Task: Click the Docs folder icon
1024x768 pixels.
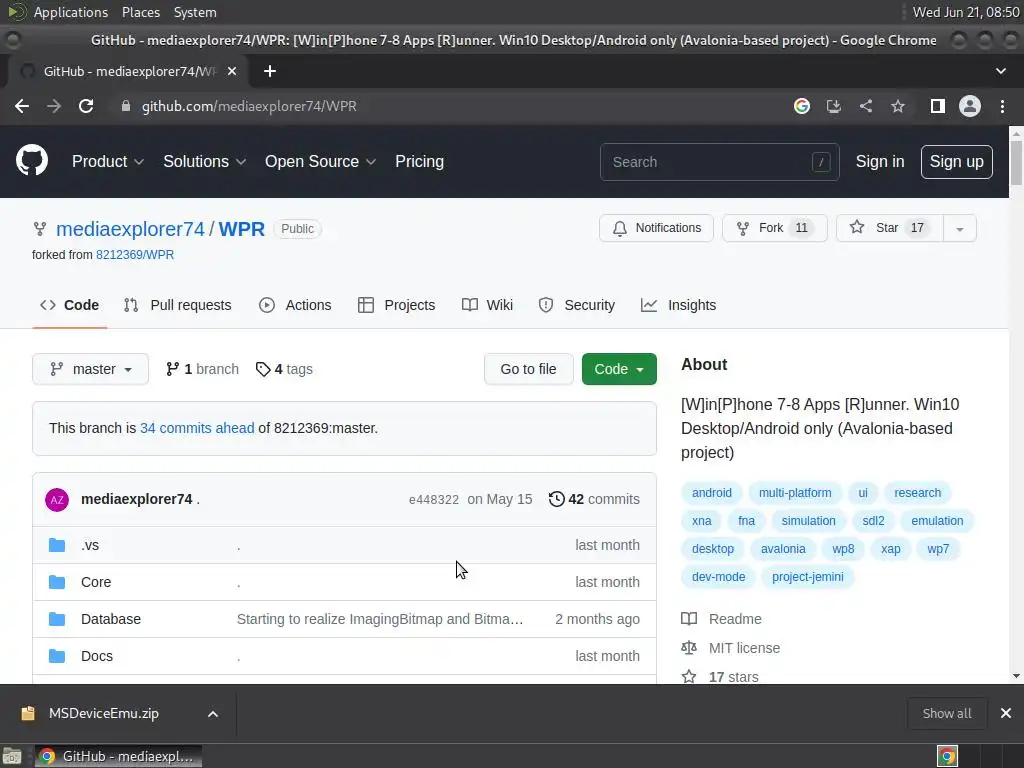Action: coord(57,656)
